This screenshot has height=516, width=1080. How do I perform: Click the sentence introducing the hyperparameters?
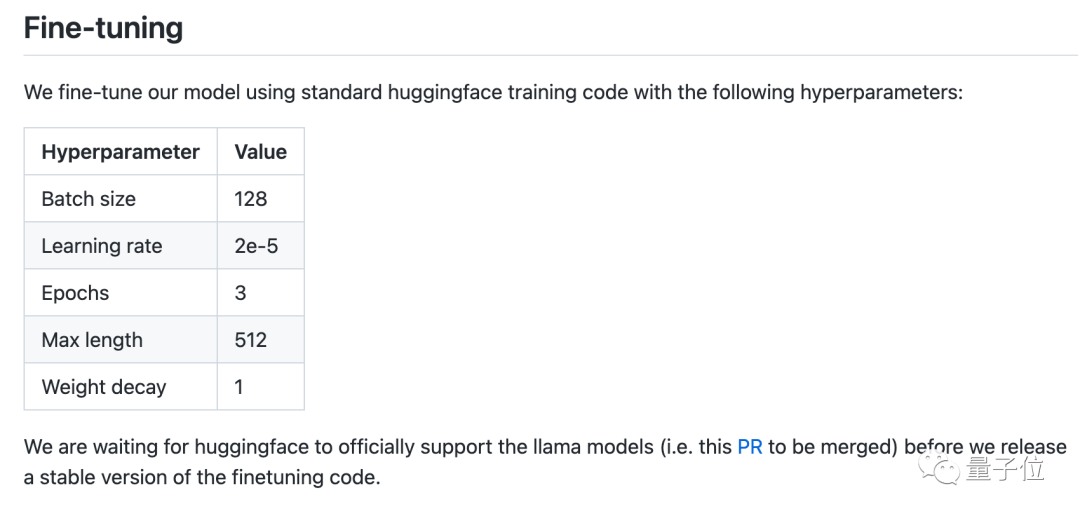(x=492, y=93)
